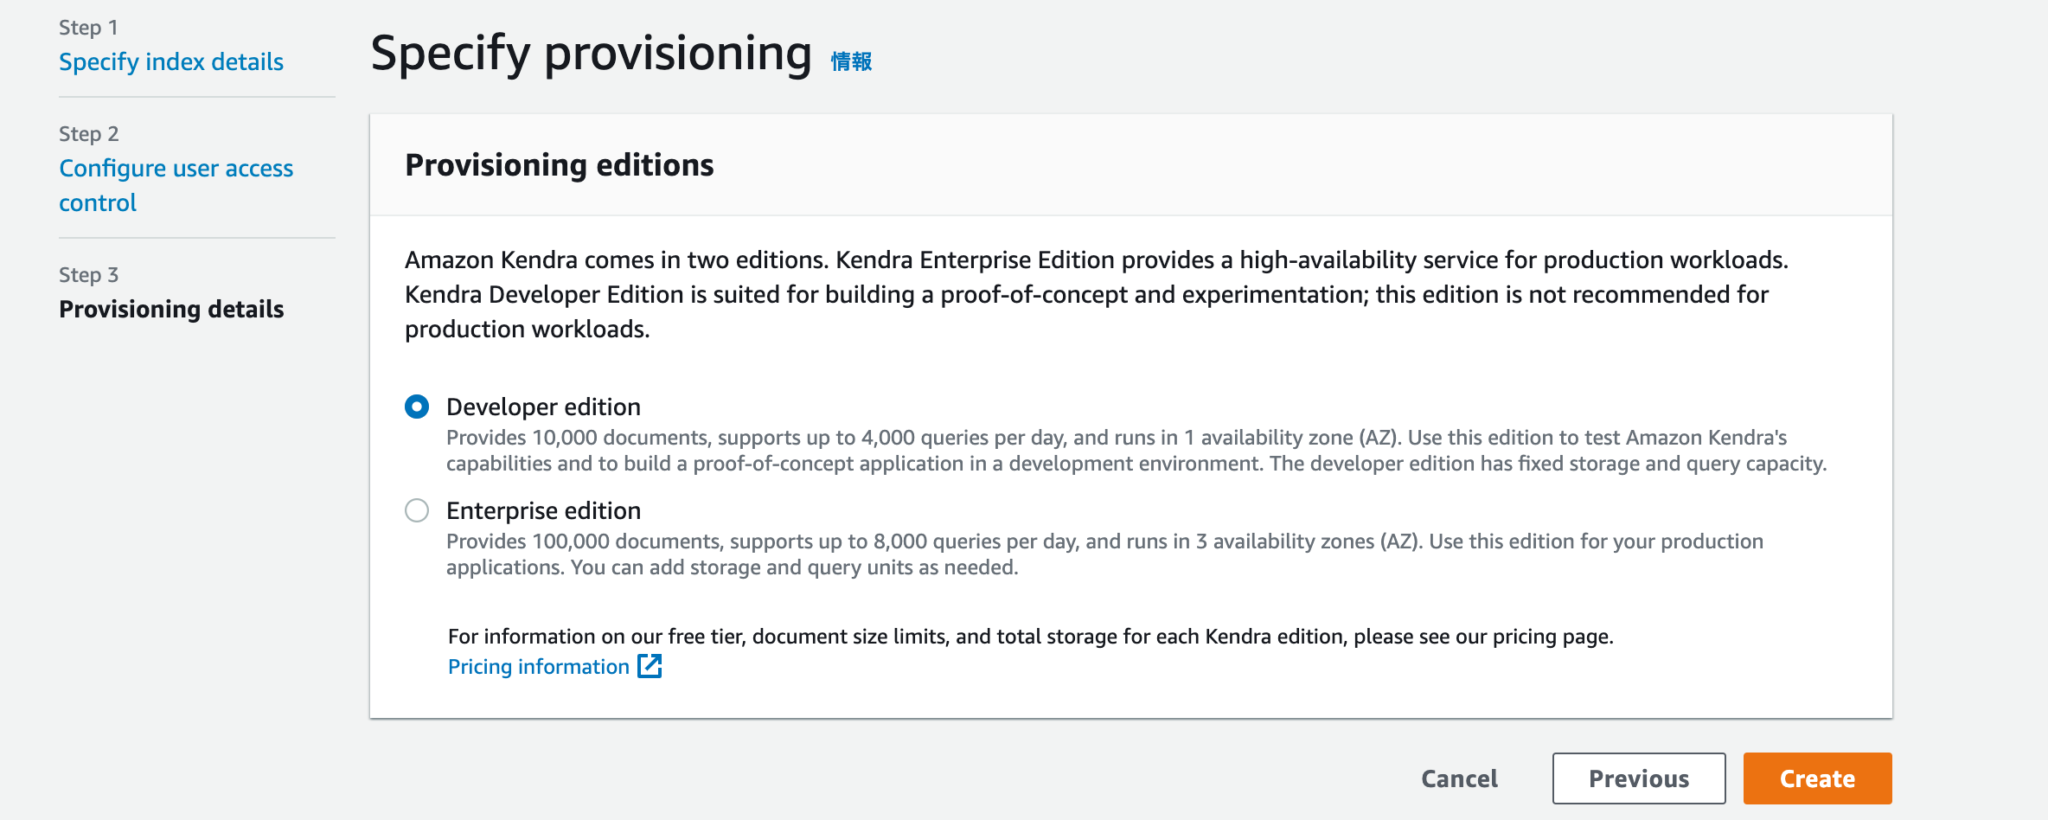Click the Step 2 label in the sidebar
Image resolution: width=2048 pixels, height=820 pixels.
point(88,133)
